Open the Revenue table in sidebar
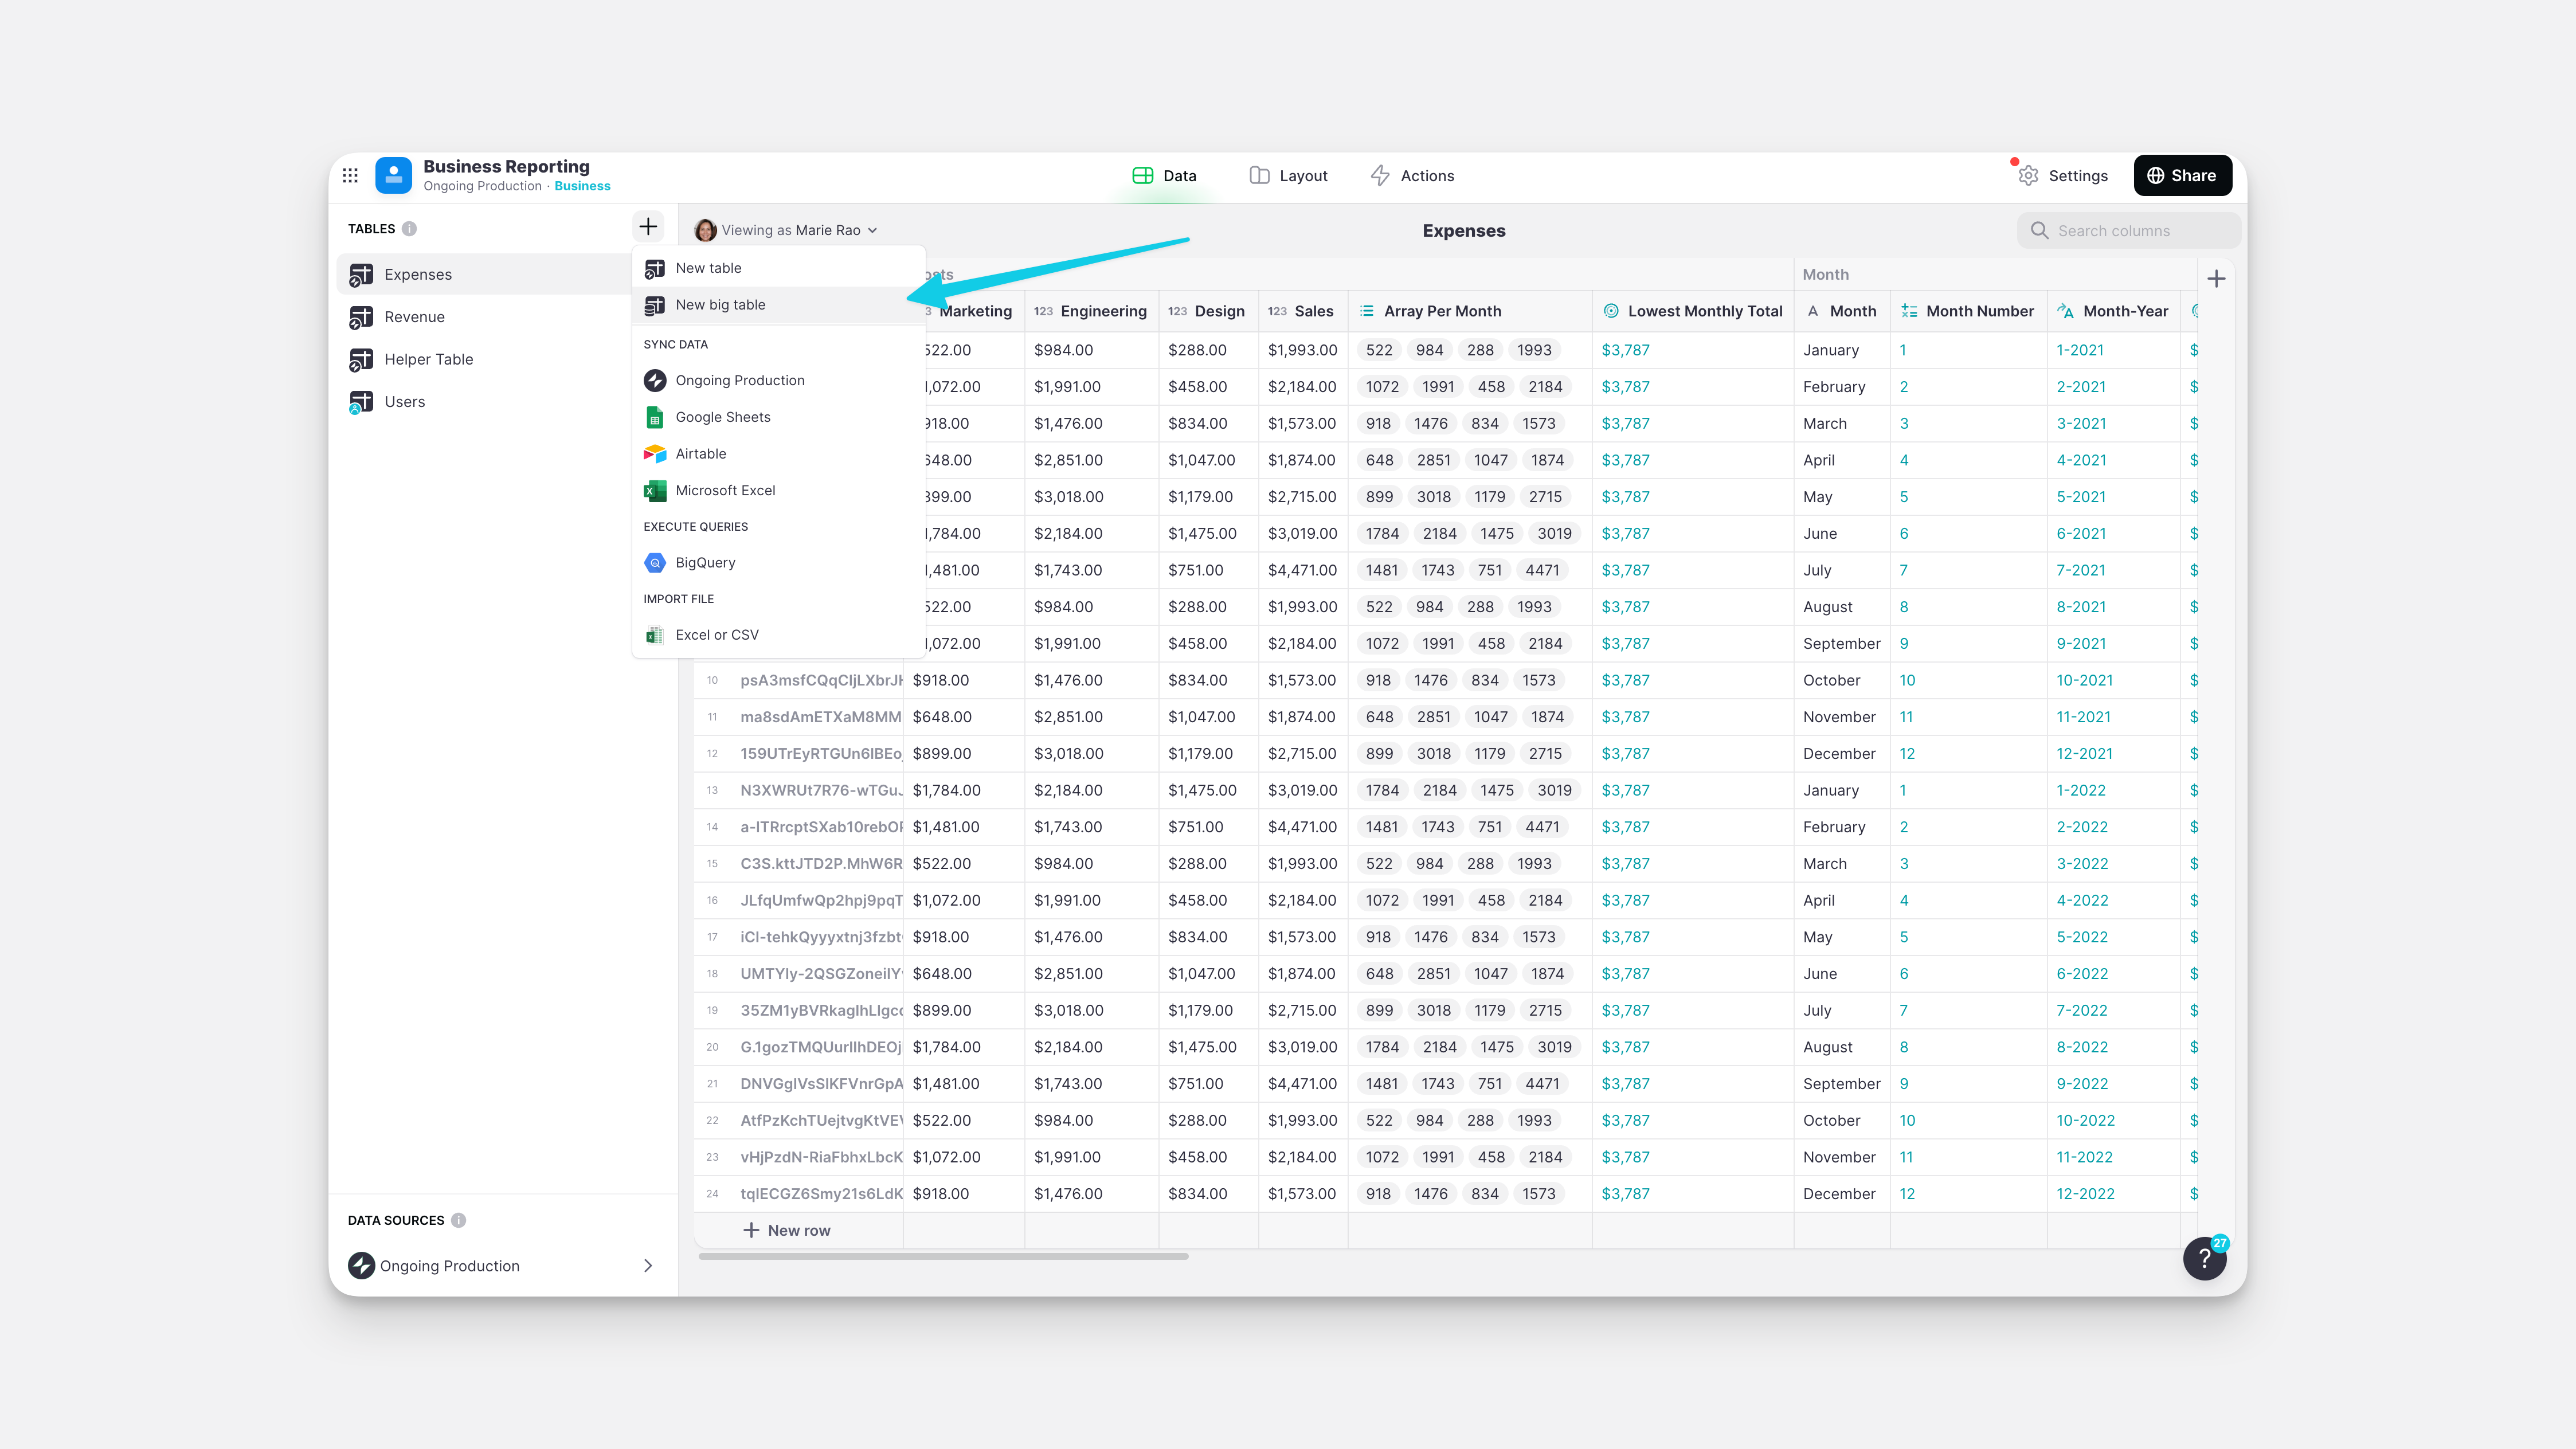This screenshot has height=1449, width=2576. 414,317
